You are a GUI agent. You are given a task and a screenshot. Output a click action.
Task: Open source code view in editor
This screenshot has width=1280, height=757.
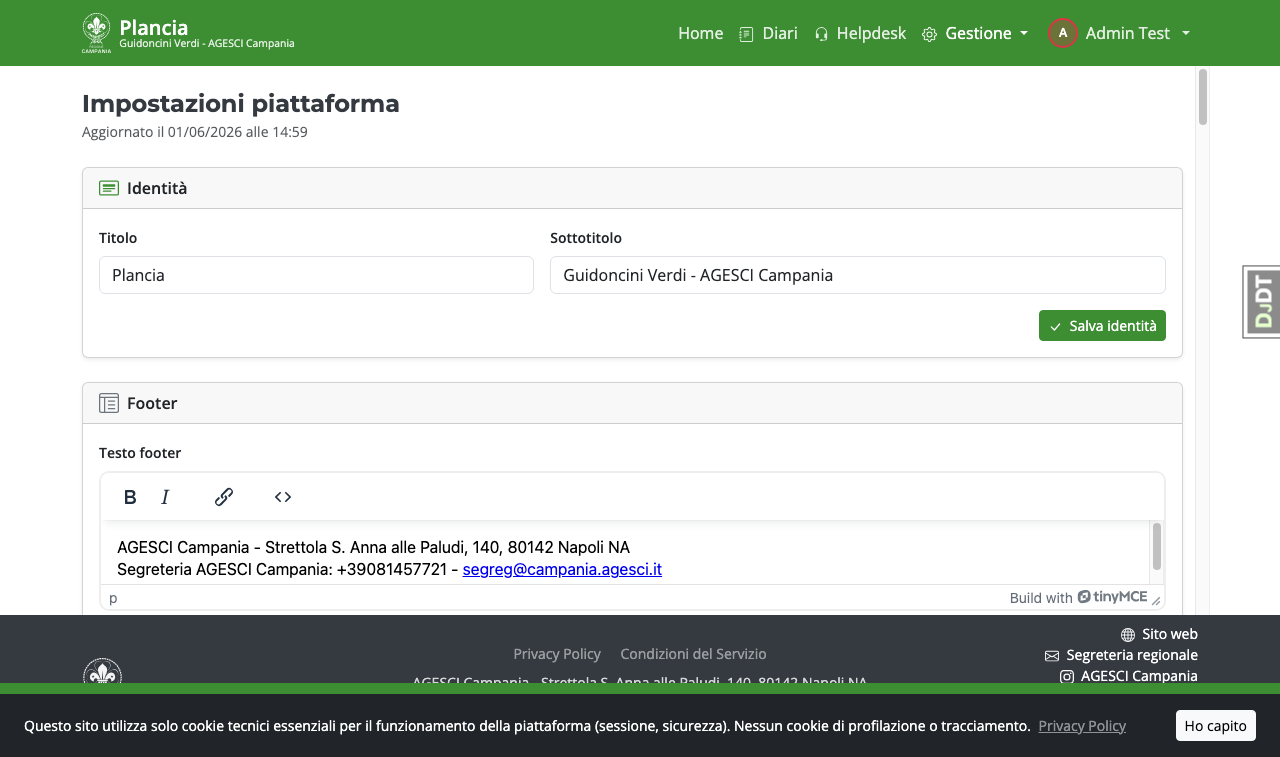(x=283, y=497)
